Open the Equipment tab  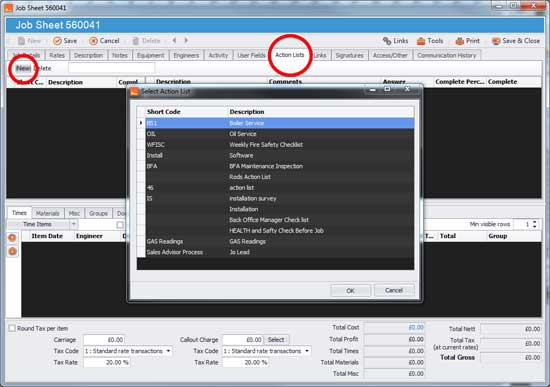(150, 55)
